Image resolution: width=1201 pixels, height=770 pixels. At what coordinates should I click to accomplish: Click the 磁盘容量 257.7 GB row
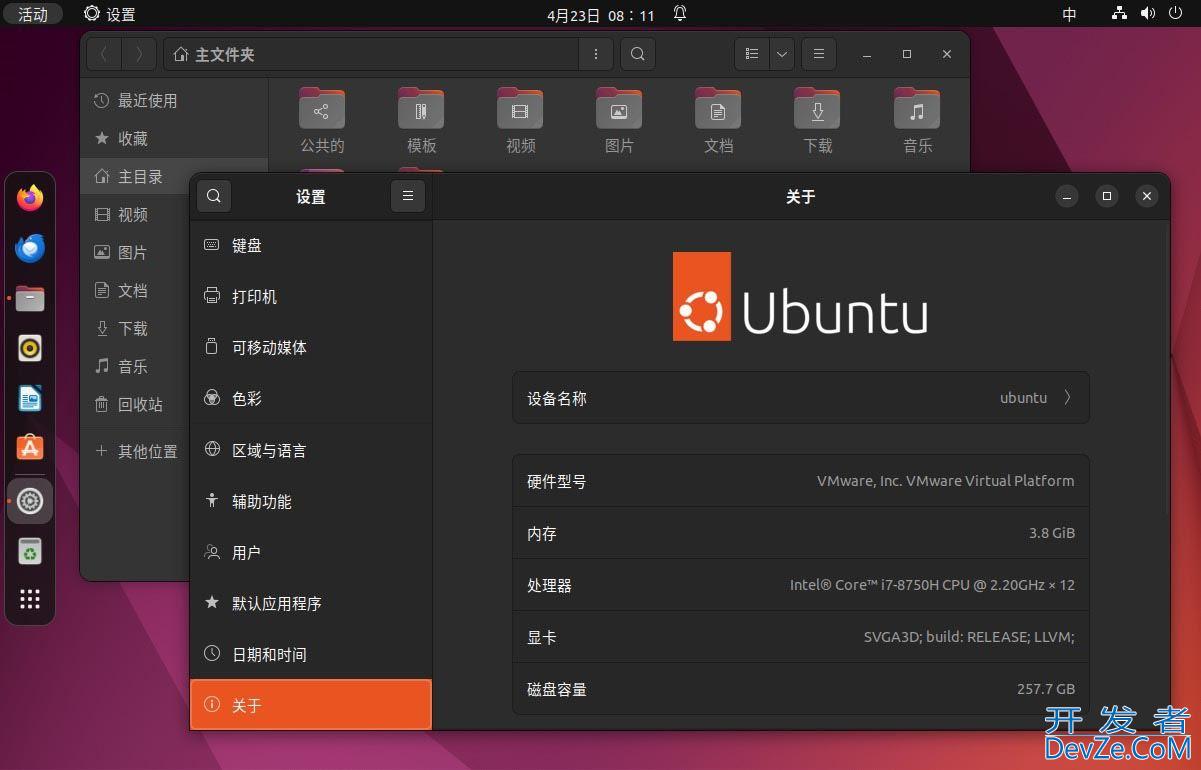tap(801, 688)
